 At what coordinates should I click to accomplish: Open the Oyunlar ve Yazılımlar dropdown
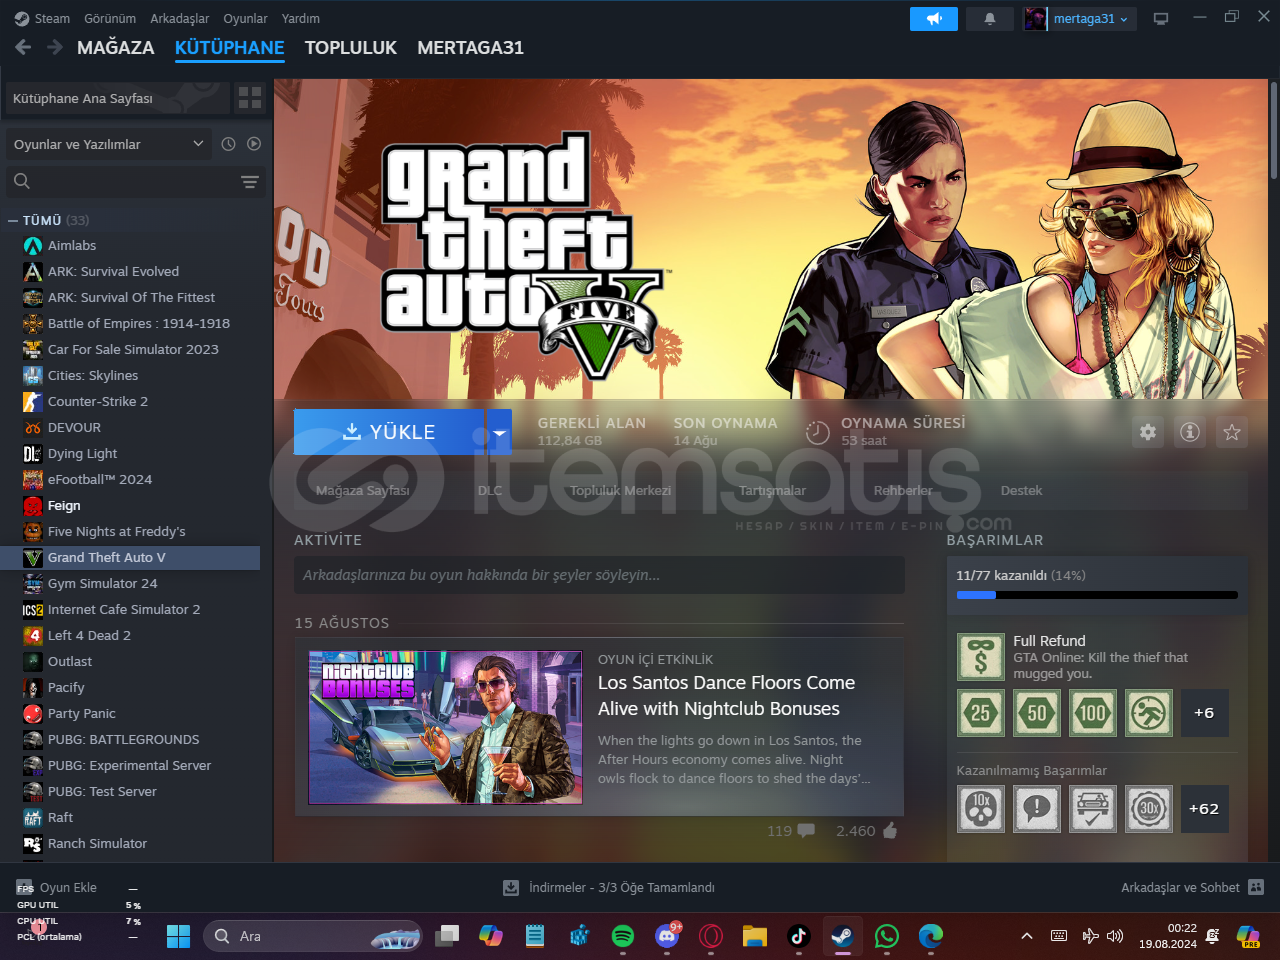click(x=109, y=144)
